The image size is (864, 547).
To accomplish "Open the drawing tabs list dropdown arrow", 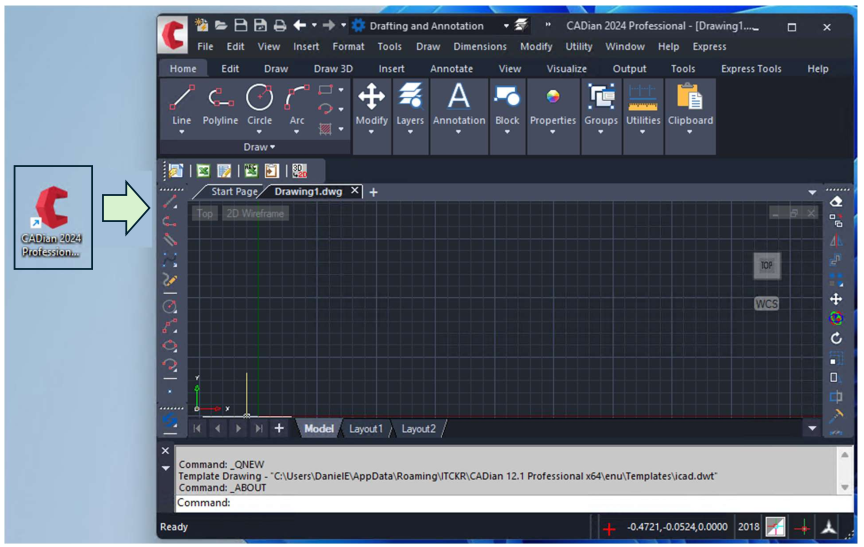I will click(x=812, y=192).
